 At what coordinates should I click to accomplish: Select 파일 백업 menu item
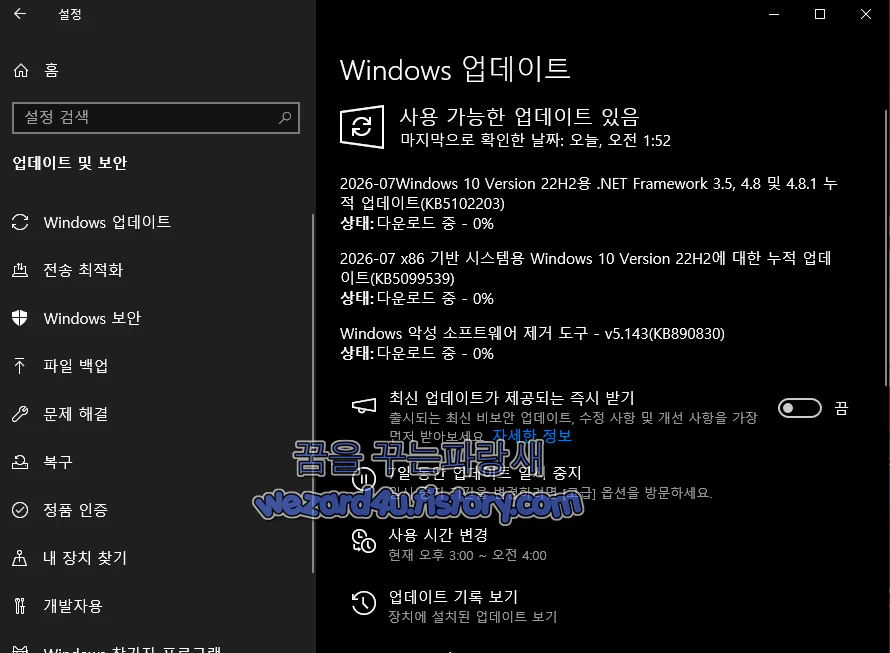coord(156,366)
